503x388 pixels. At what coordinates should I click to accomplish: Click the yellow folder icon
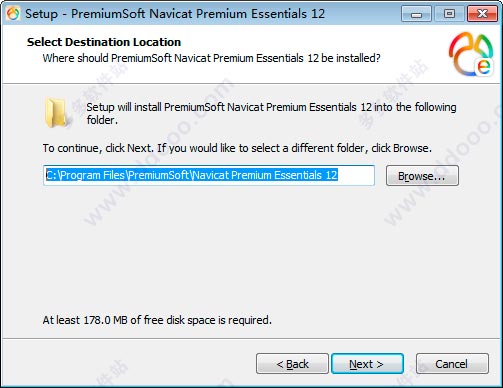(x=56, y=113)
